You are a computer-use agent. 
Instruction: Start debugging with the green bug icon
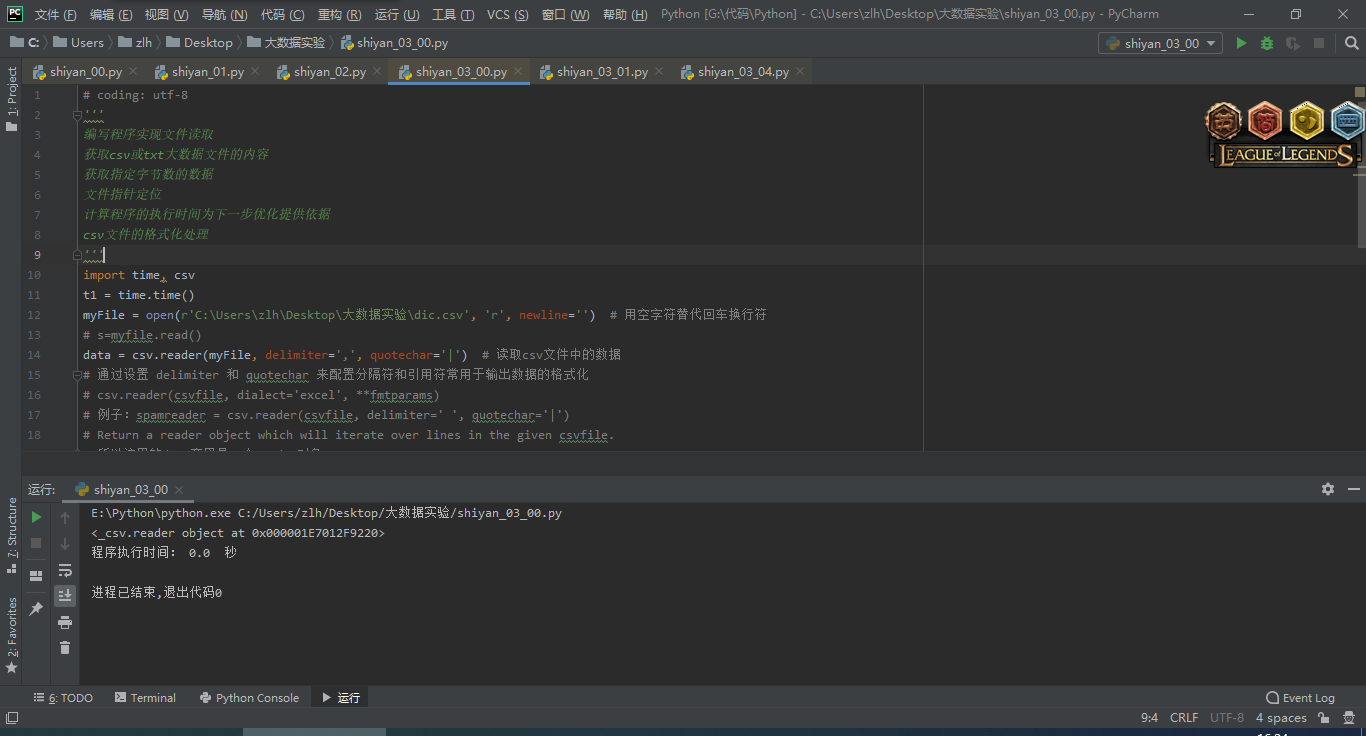1267,43
